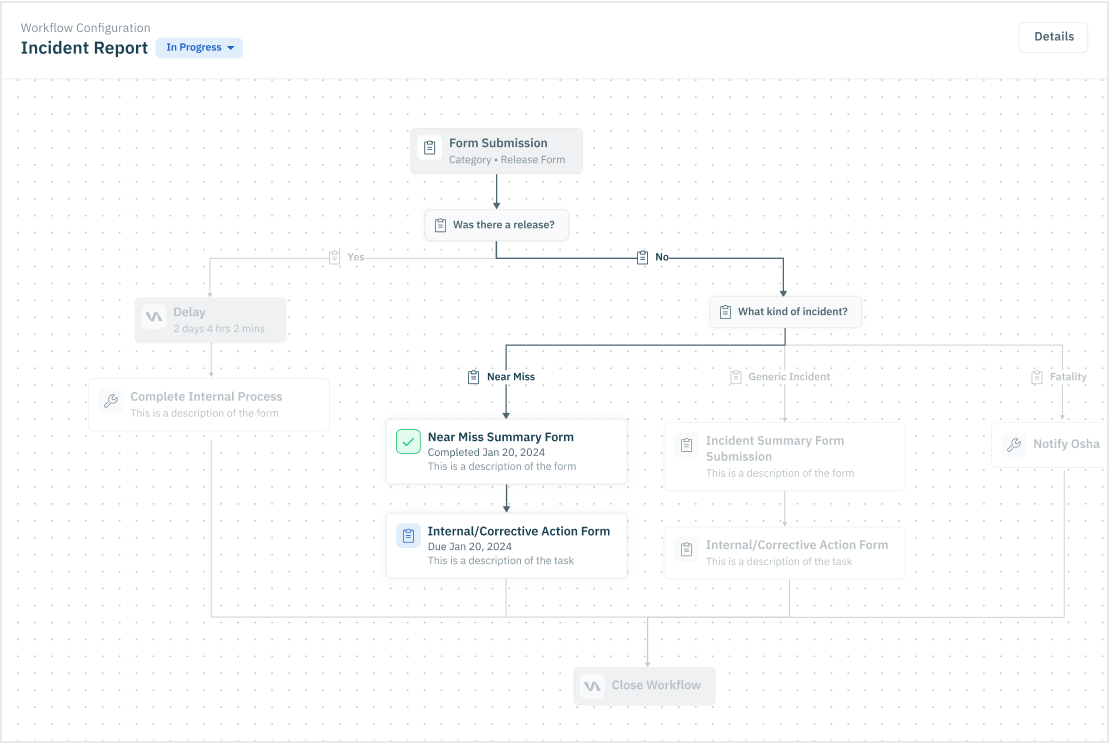
Task: Click the logo icon in Close Workflow node
Action: [x=592, y=686]
